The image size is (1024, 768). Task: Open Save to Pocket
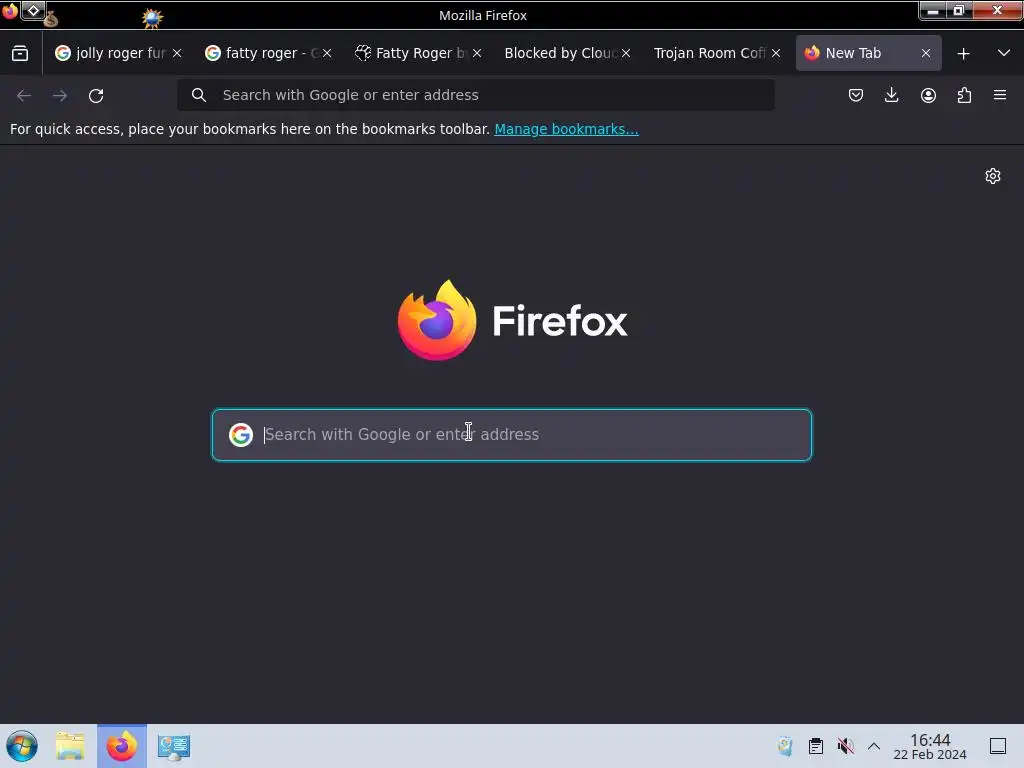coord(856,95)
